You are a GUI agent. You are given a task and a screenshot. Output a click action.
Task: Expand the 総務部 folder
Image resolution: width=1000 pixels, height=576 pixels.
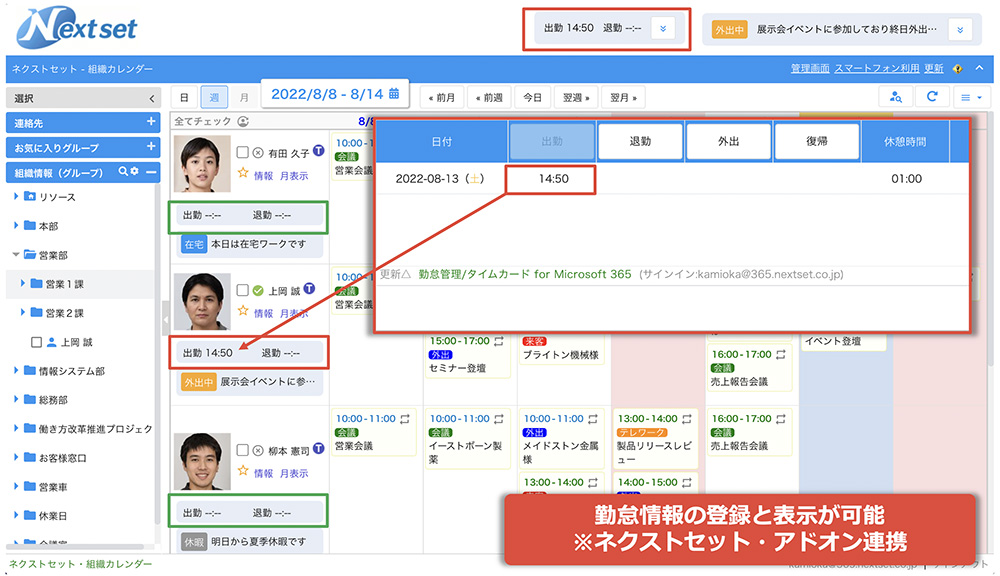(x=15, y=399)
